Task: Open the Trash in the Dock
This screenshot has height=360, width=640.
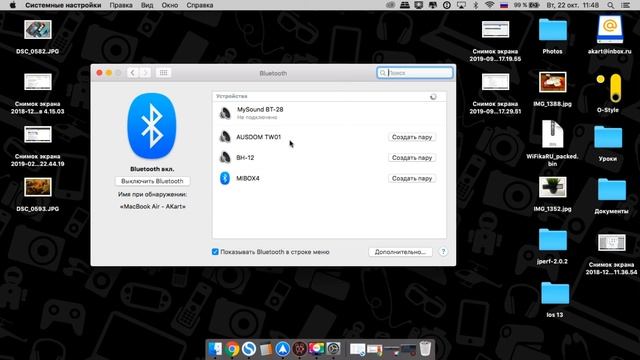Action: 425,349
